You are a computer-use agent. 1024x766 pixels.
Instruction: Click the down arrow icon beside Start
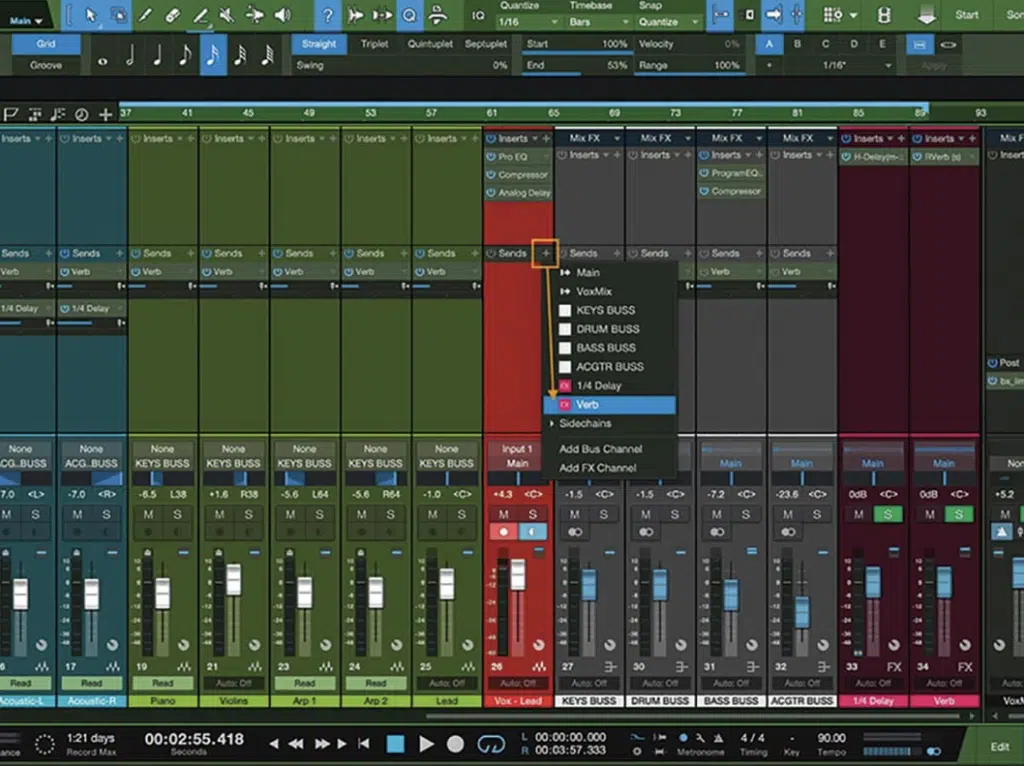tap(926, 15)
